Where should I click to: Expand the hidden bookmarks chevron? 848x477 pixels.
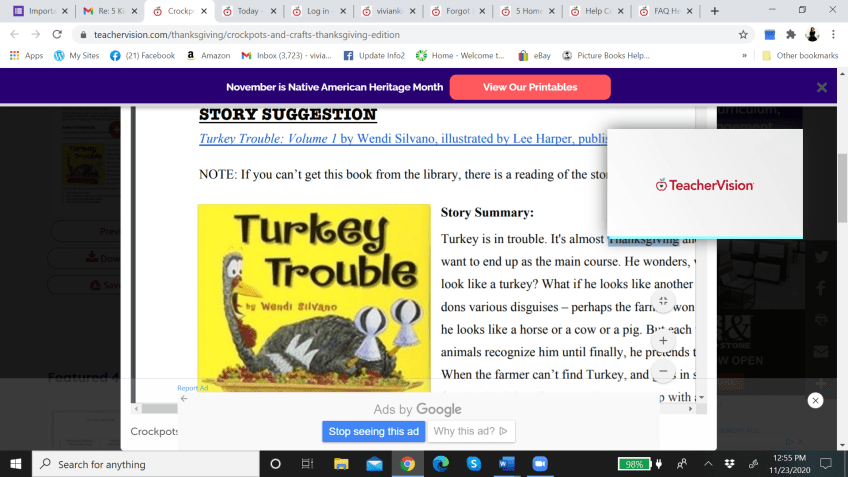click(x=744, y=56)
